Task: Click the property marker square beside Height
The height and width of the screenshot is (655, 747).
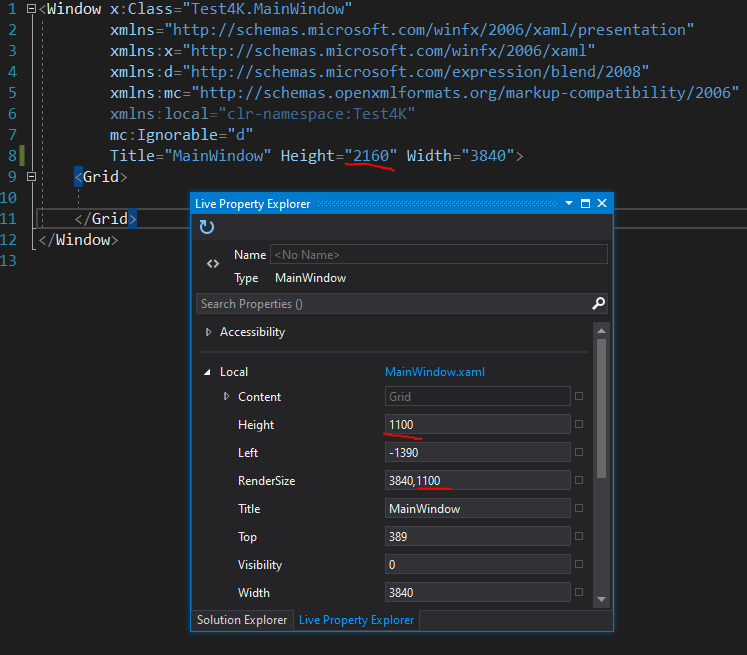Action: (x=579, y=425)
